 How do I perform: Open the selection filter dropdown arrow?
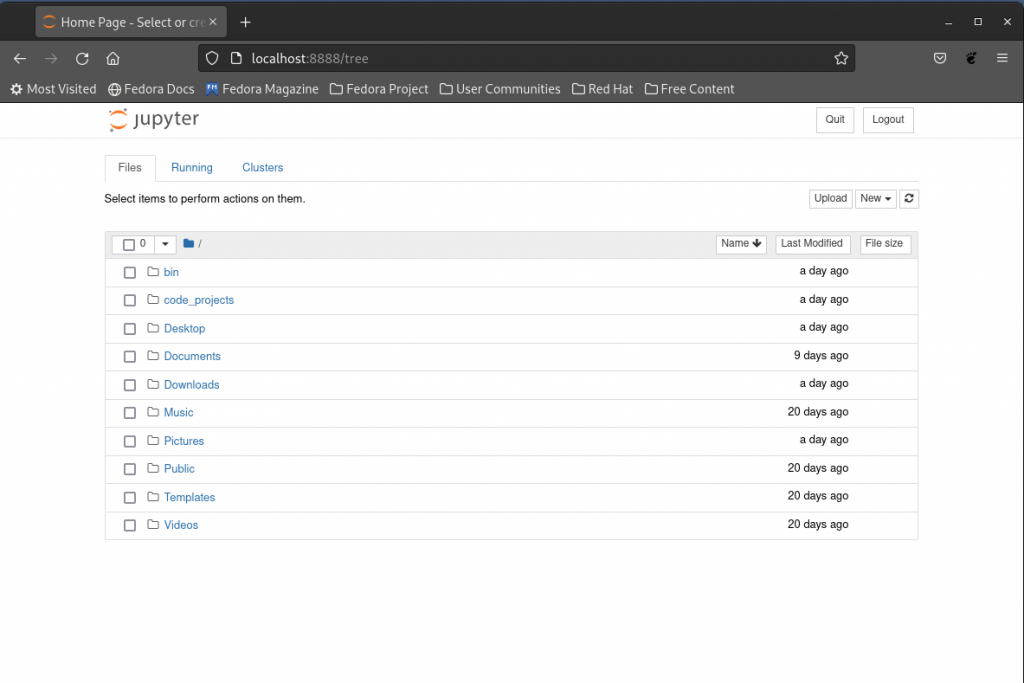[165, 245]
